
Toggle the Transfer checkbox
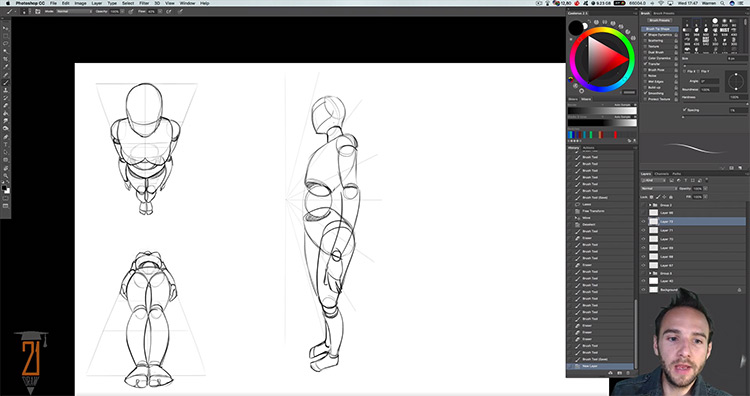(x=645, y=64)
